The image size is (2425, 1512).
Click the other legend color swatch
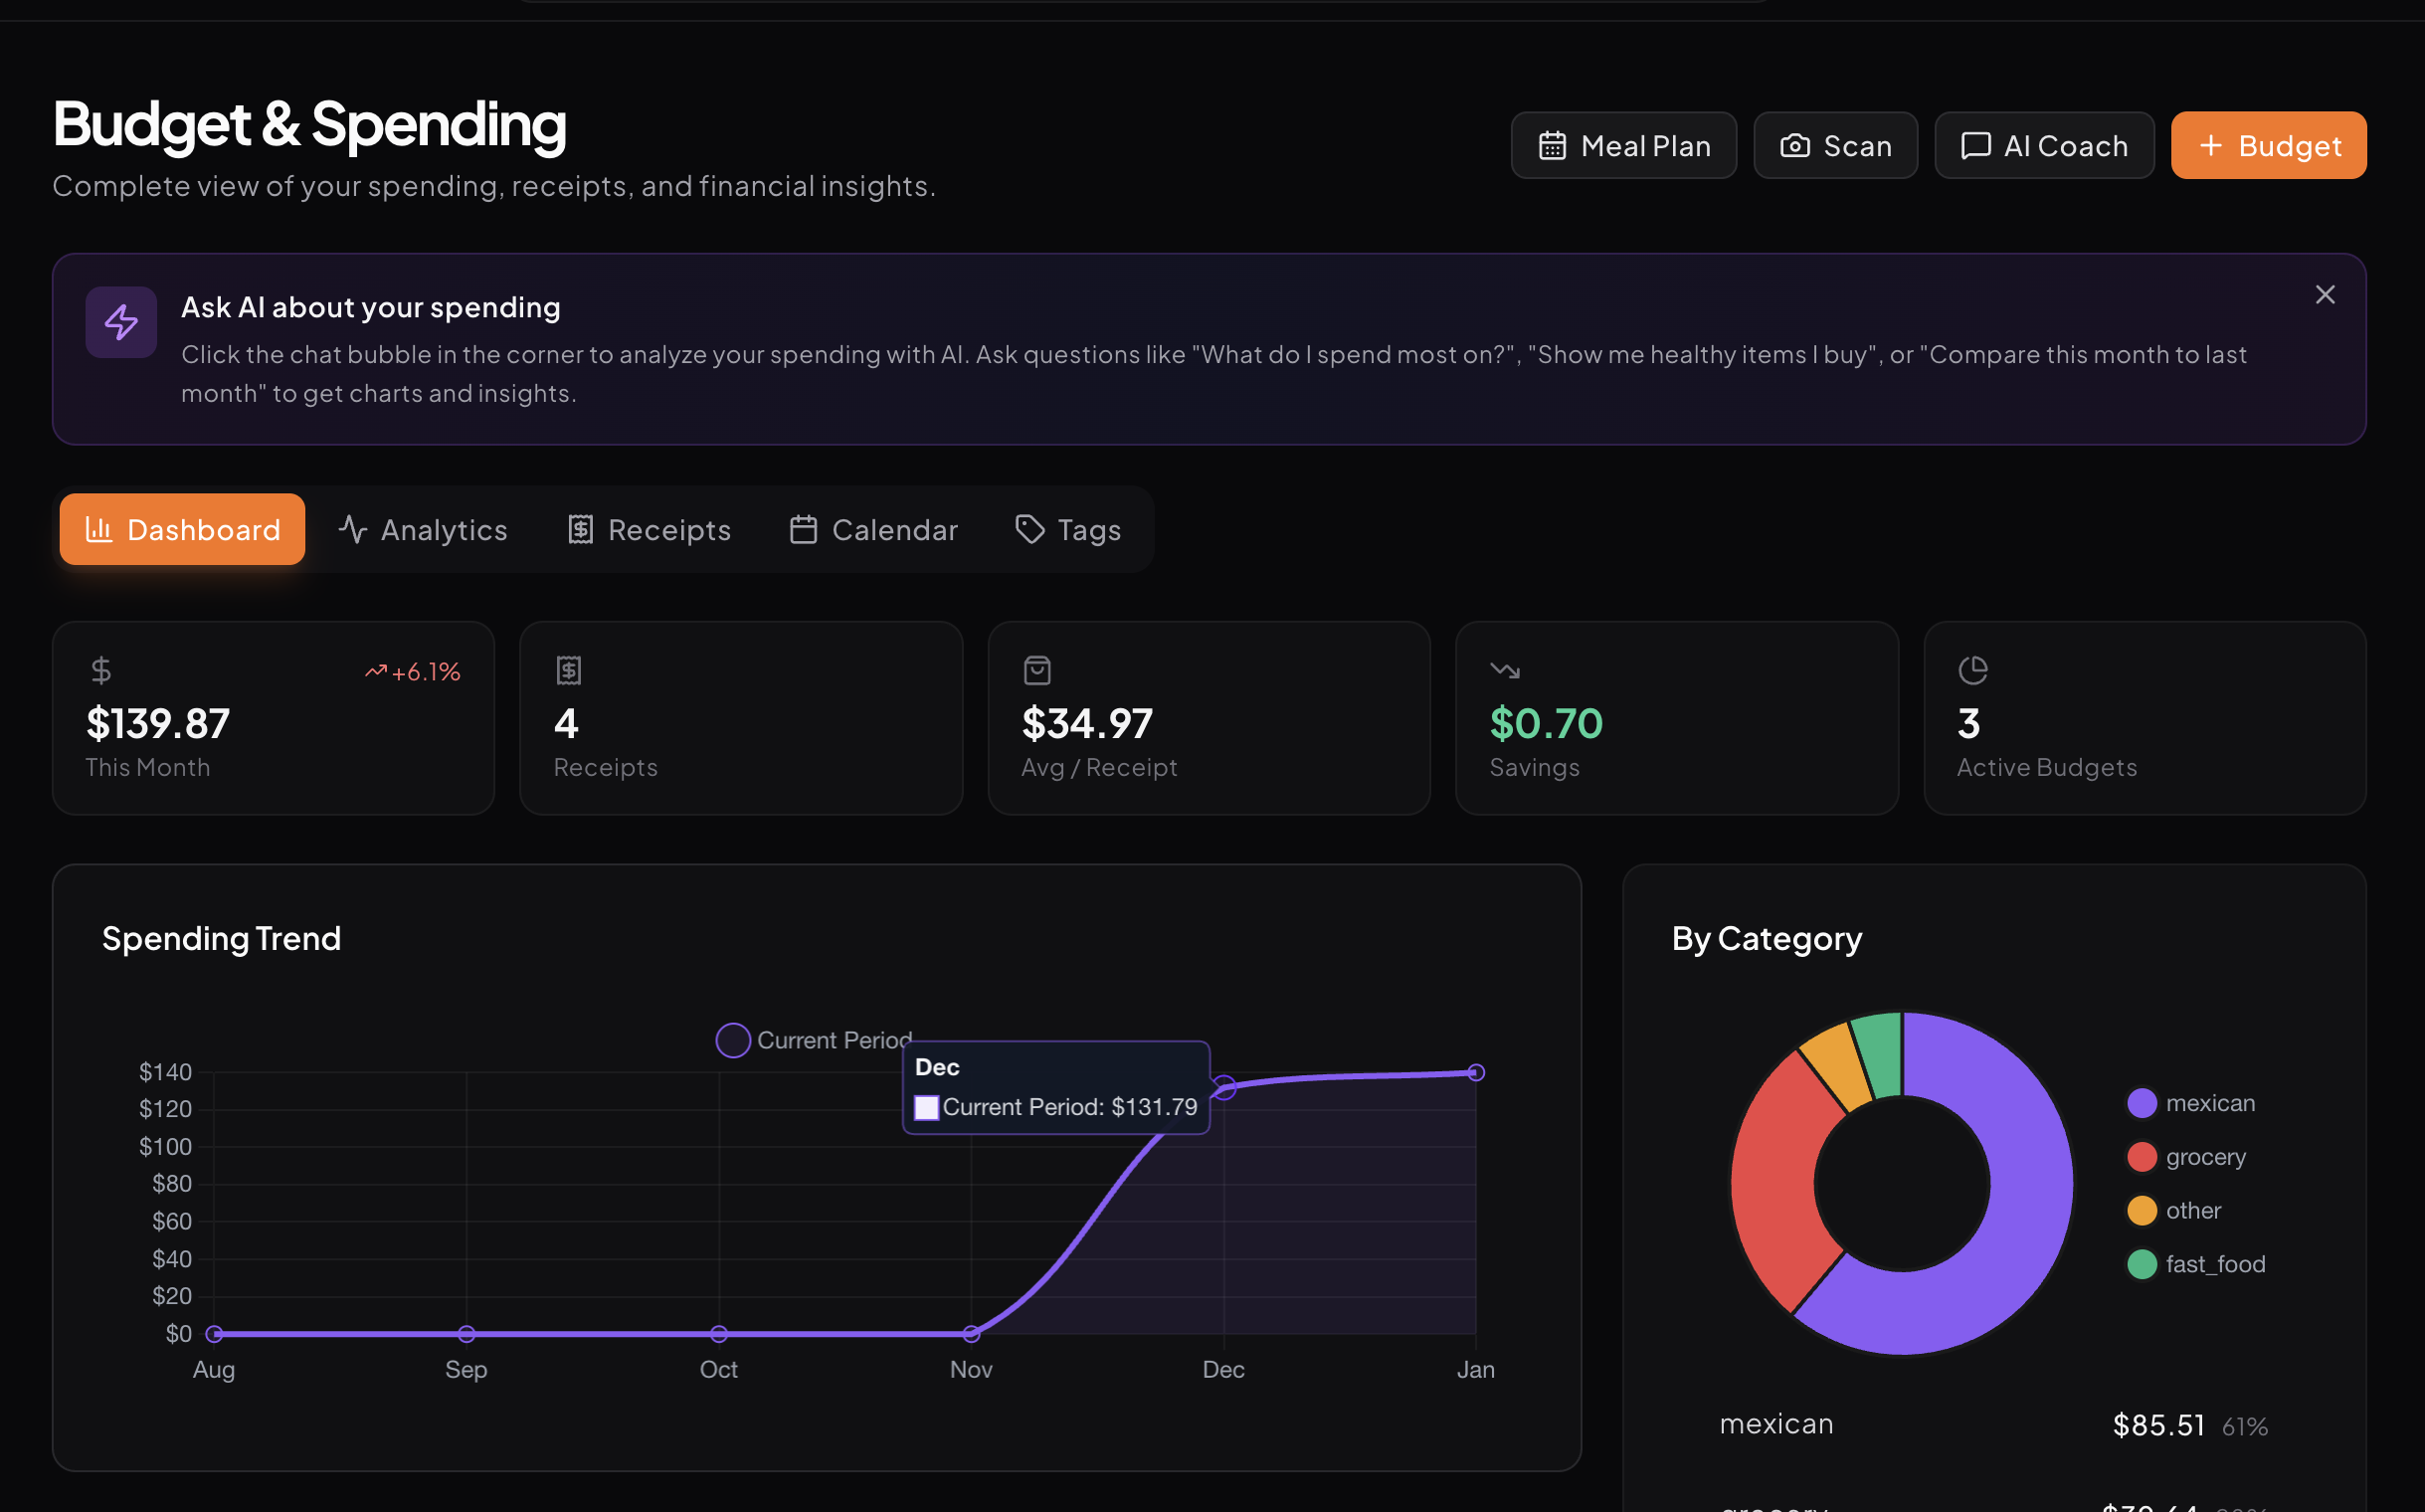pyautogui.click(x=2141, y=1210)
